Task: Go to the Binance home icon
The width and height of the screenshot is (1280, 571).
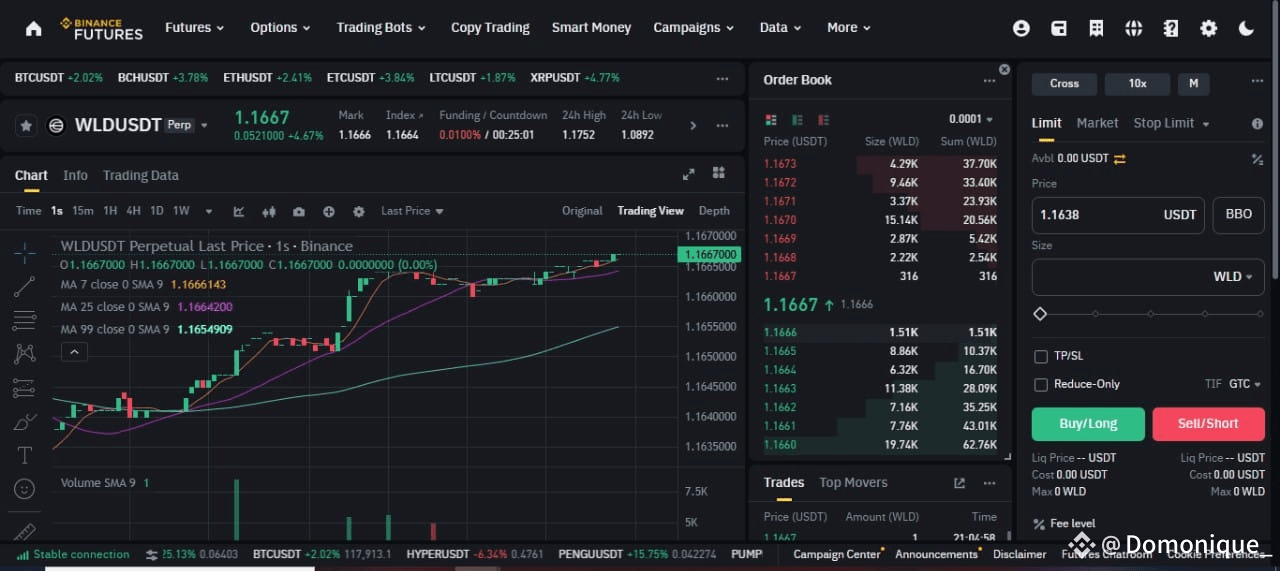Action: (33, 28)
